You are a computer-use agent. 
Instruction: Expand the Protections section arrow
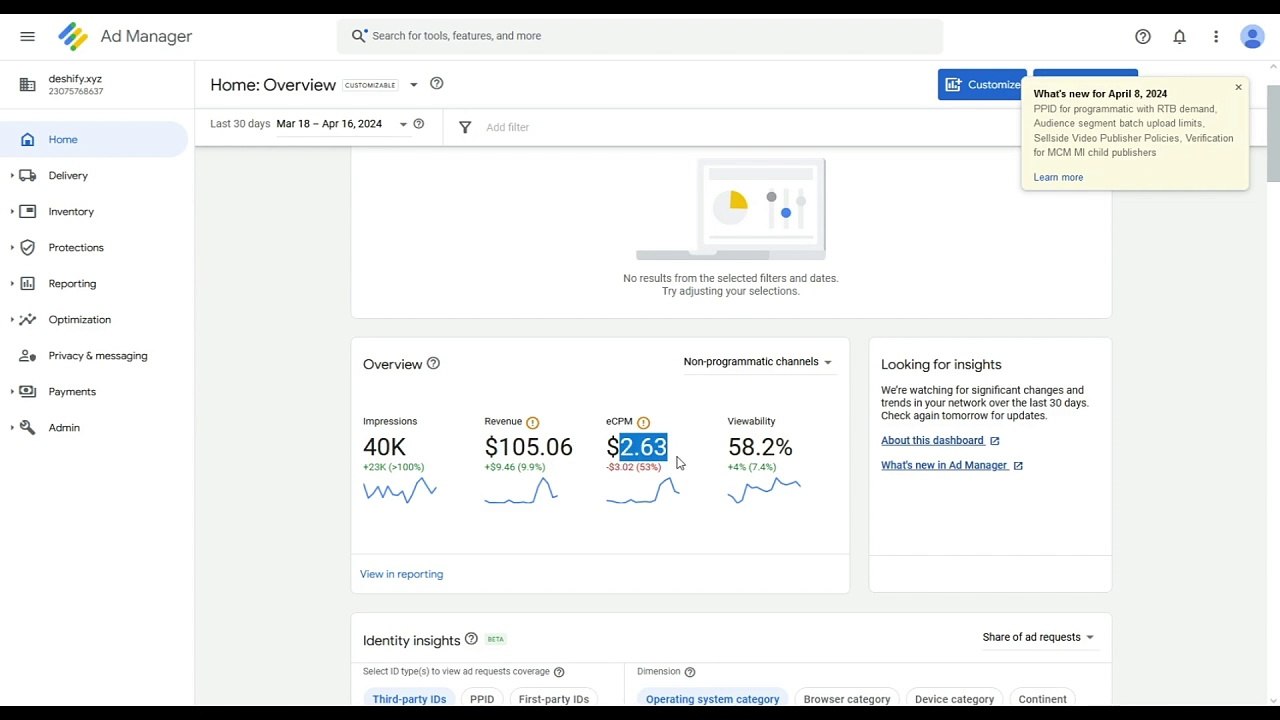click(x=12, y=248)
